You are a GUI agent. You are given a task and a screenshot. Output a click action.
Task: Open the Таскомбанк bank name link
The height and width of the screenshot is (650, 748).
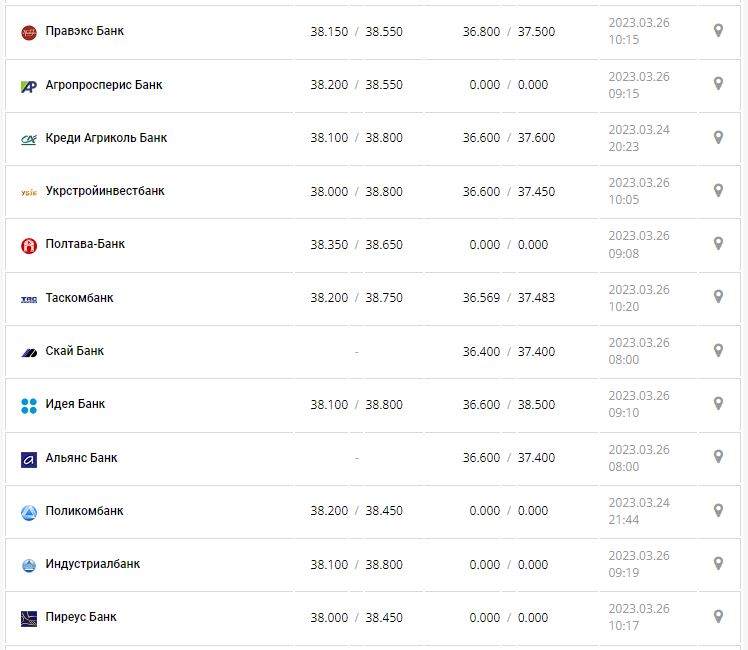(x=80, y=298)
